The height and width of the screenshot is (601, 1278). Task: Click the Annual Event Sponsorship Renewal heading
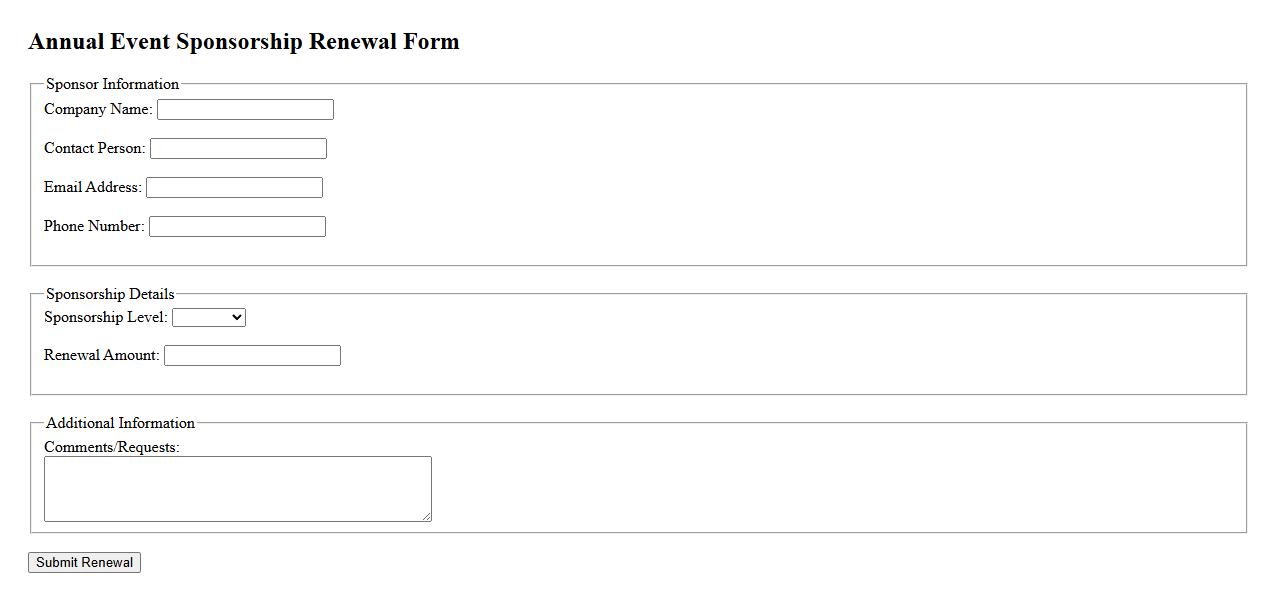click(244, 42)
